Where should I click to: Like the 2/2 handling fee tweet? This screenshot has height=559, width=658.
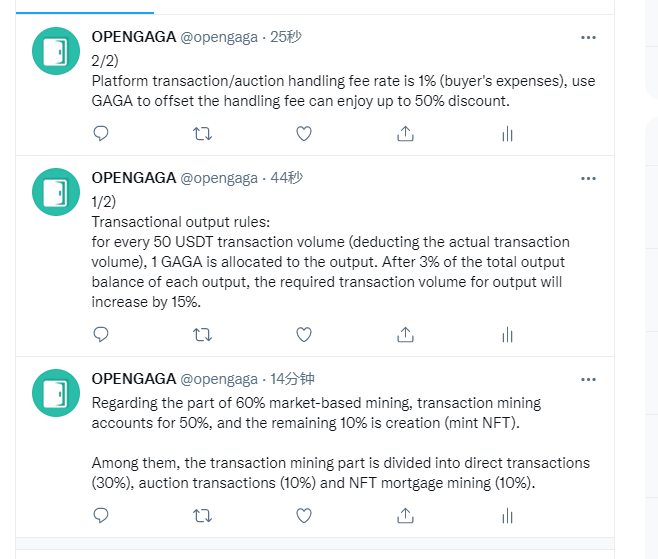point(304,134)
